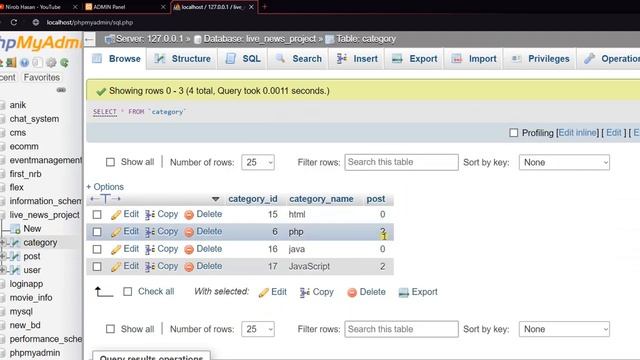This screenshot has height=360, width=640.
Task: Click bottom Filter rows search field
Action: click(x=401, y=329)
